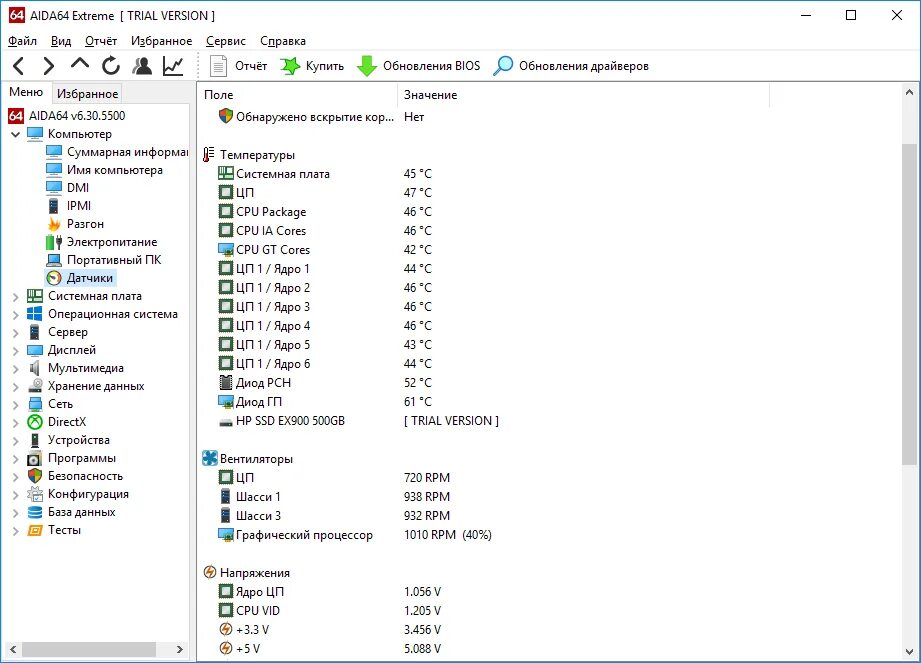The width and height of the screenshot is (921, 663).
Task: Click the green Купить star icon
Action: (x=290, y=66)
